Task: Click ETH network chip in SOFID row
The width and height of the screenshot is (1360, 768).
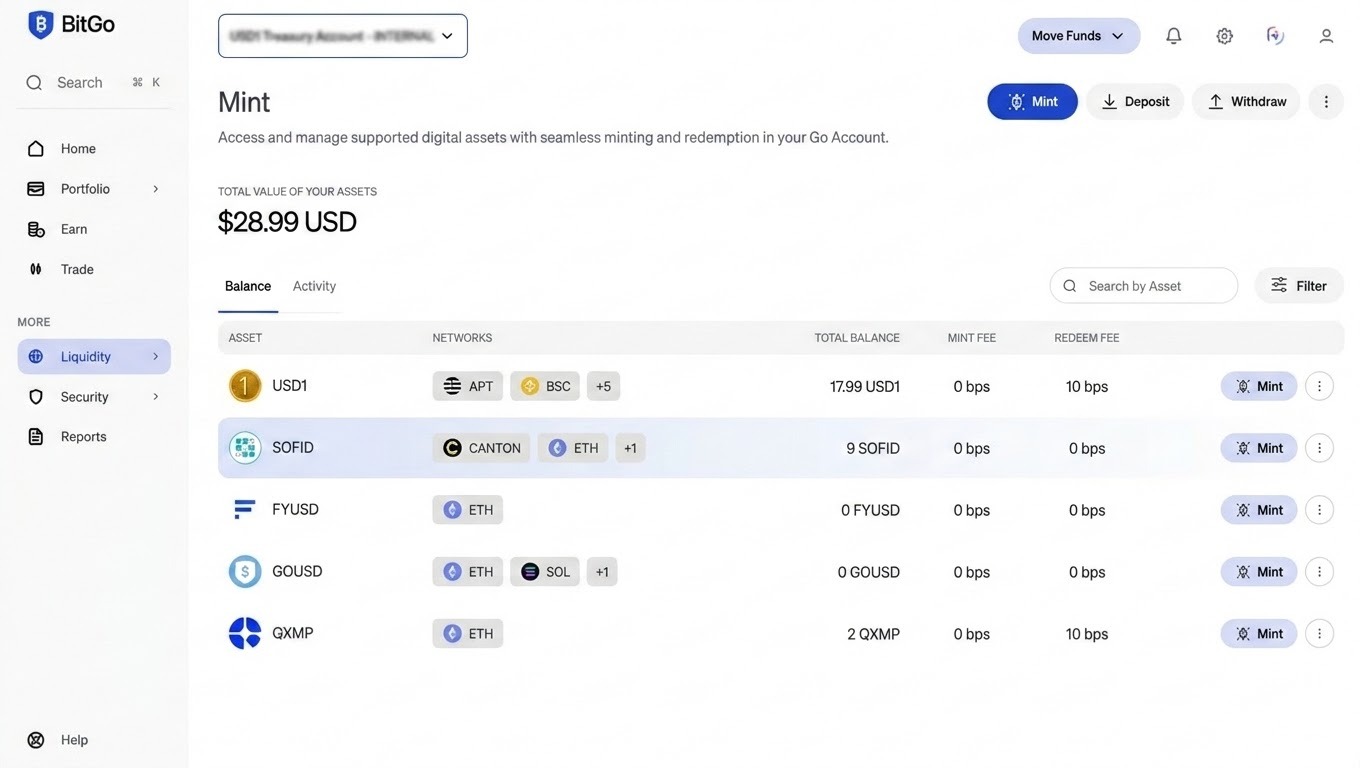Action: point(573,448)
